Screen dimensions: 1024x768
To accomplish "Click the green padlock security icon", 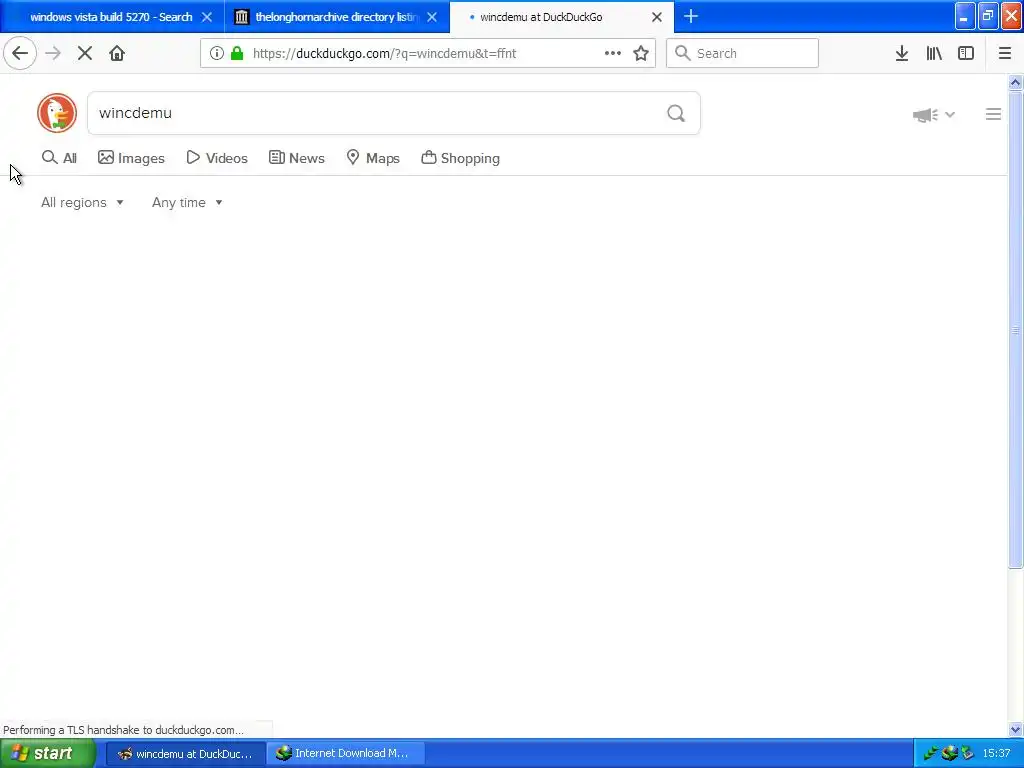I will (x=237, y=53).
